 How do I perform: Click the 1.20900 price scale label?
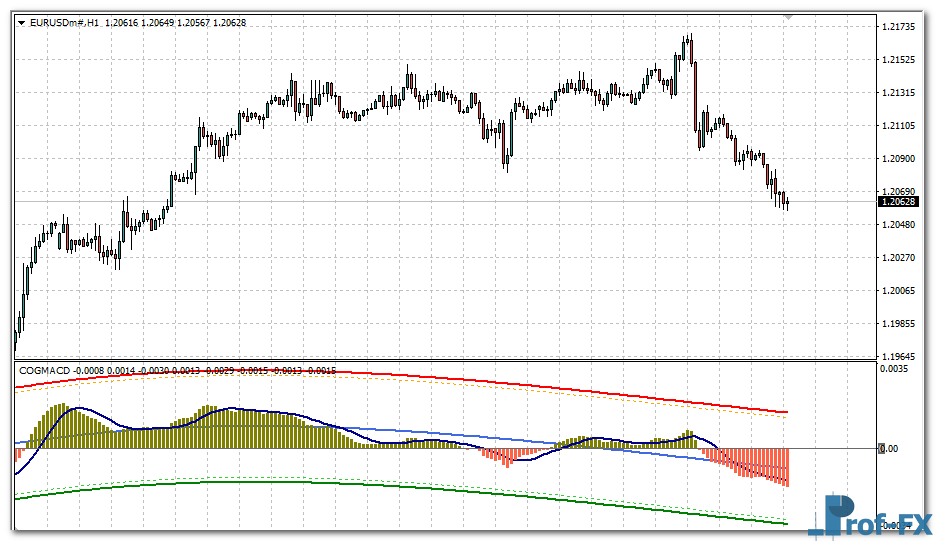900,159
